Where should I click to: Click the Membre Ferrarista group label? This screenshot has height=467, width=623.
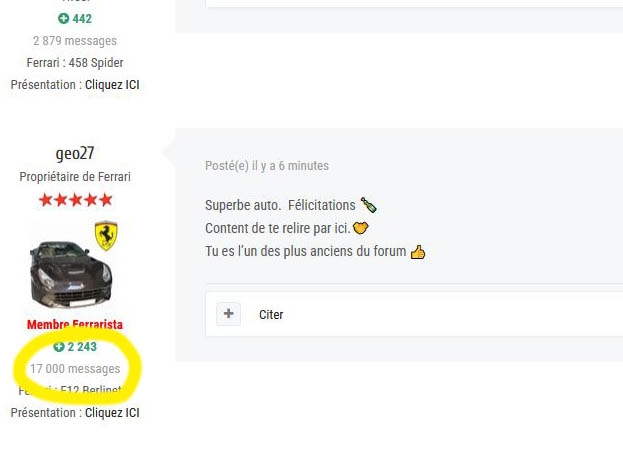click(x=75, y=324)
